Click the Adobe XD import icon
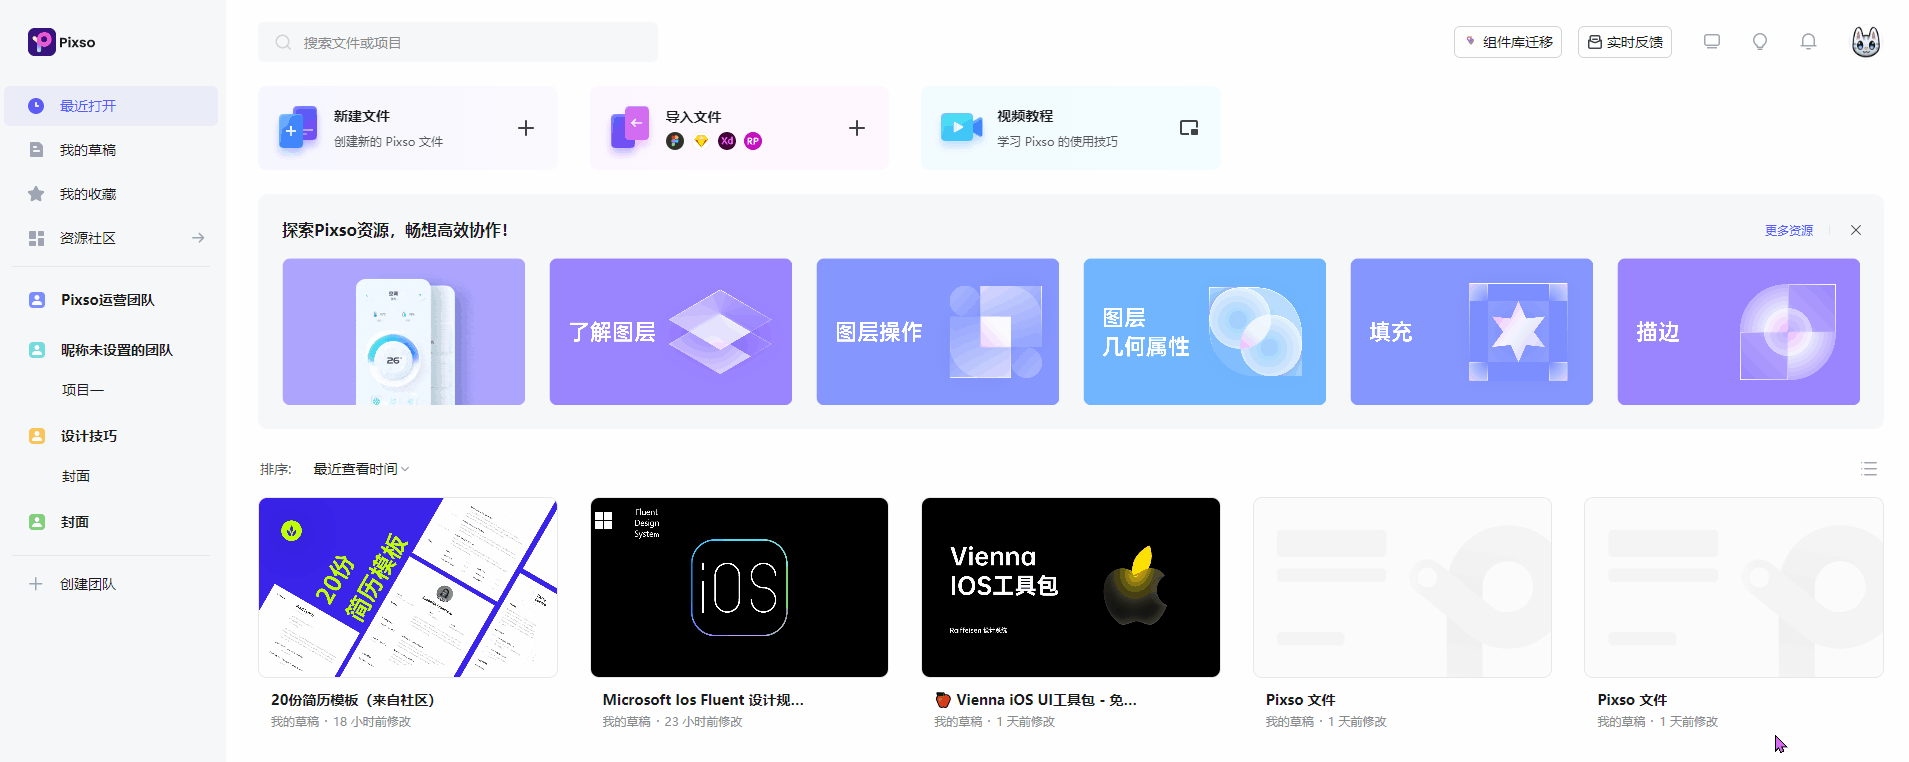 (727, 141)
